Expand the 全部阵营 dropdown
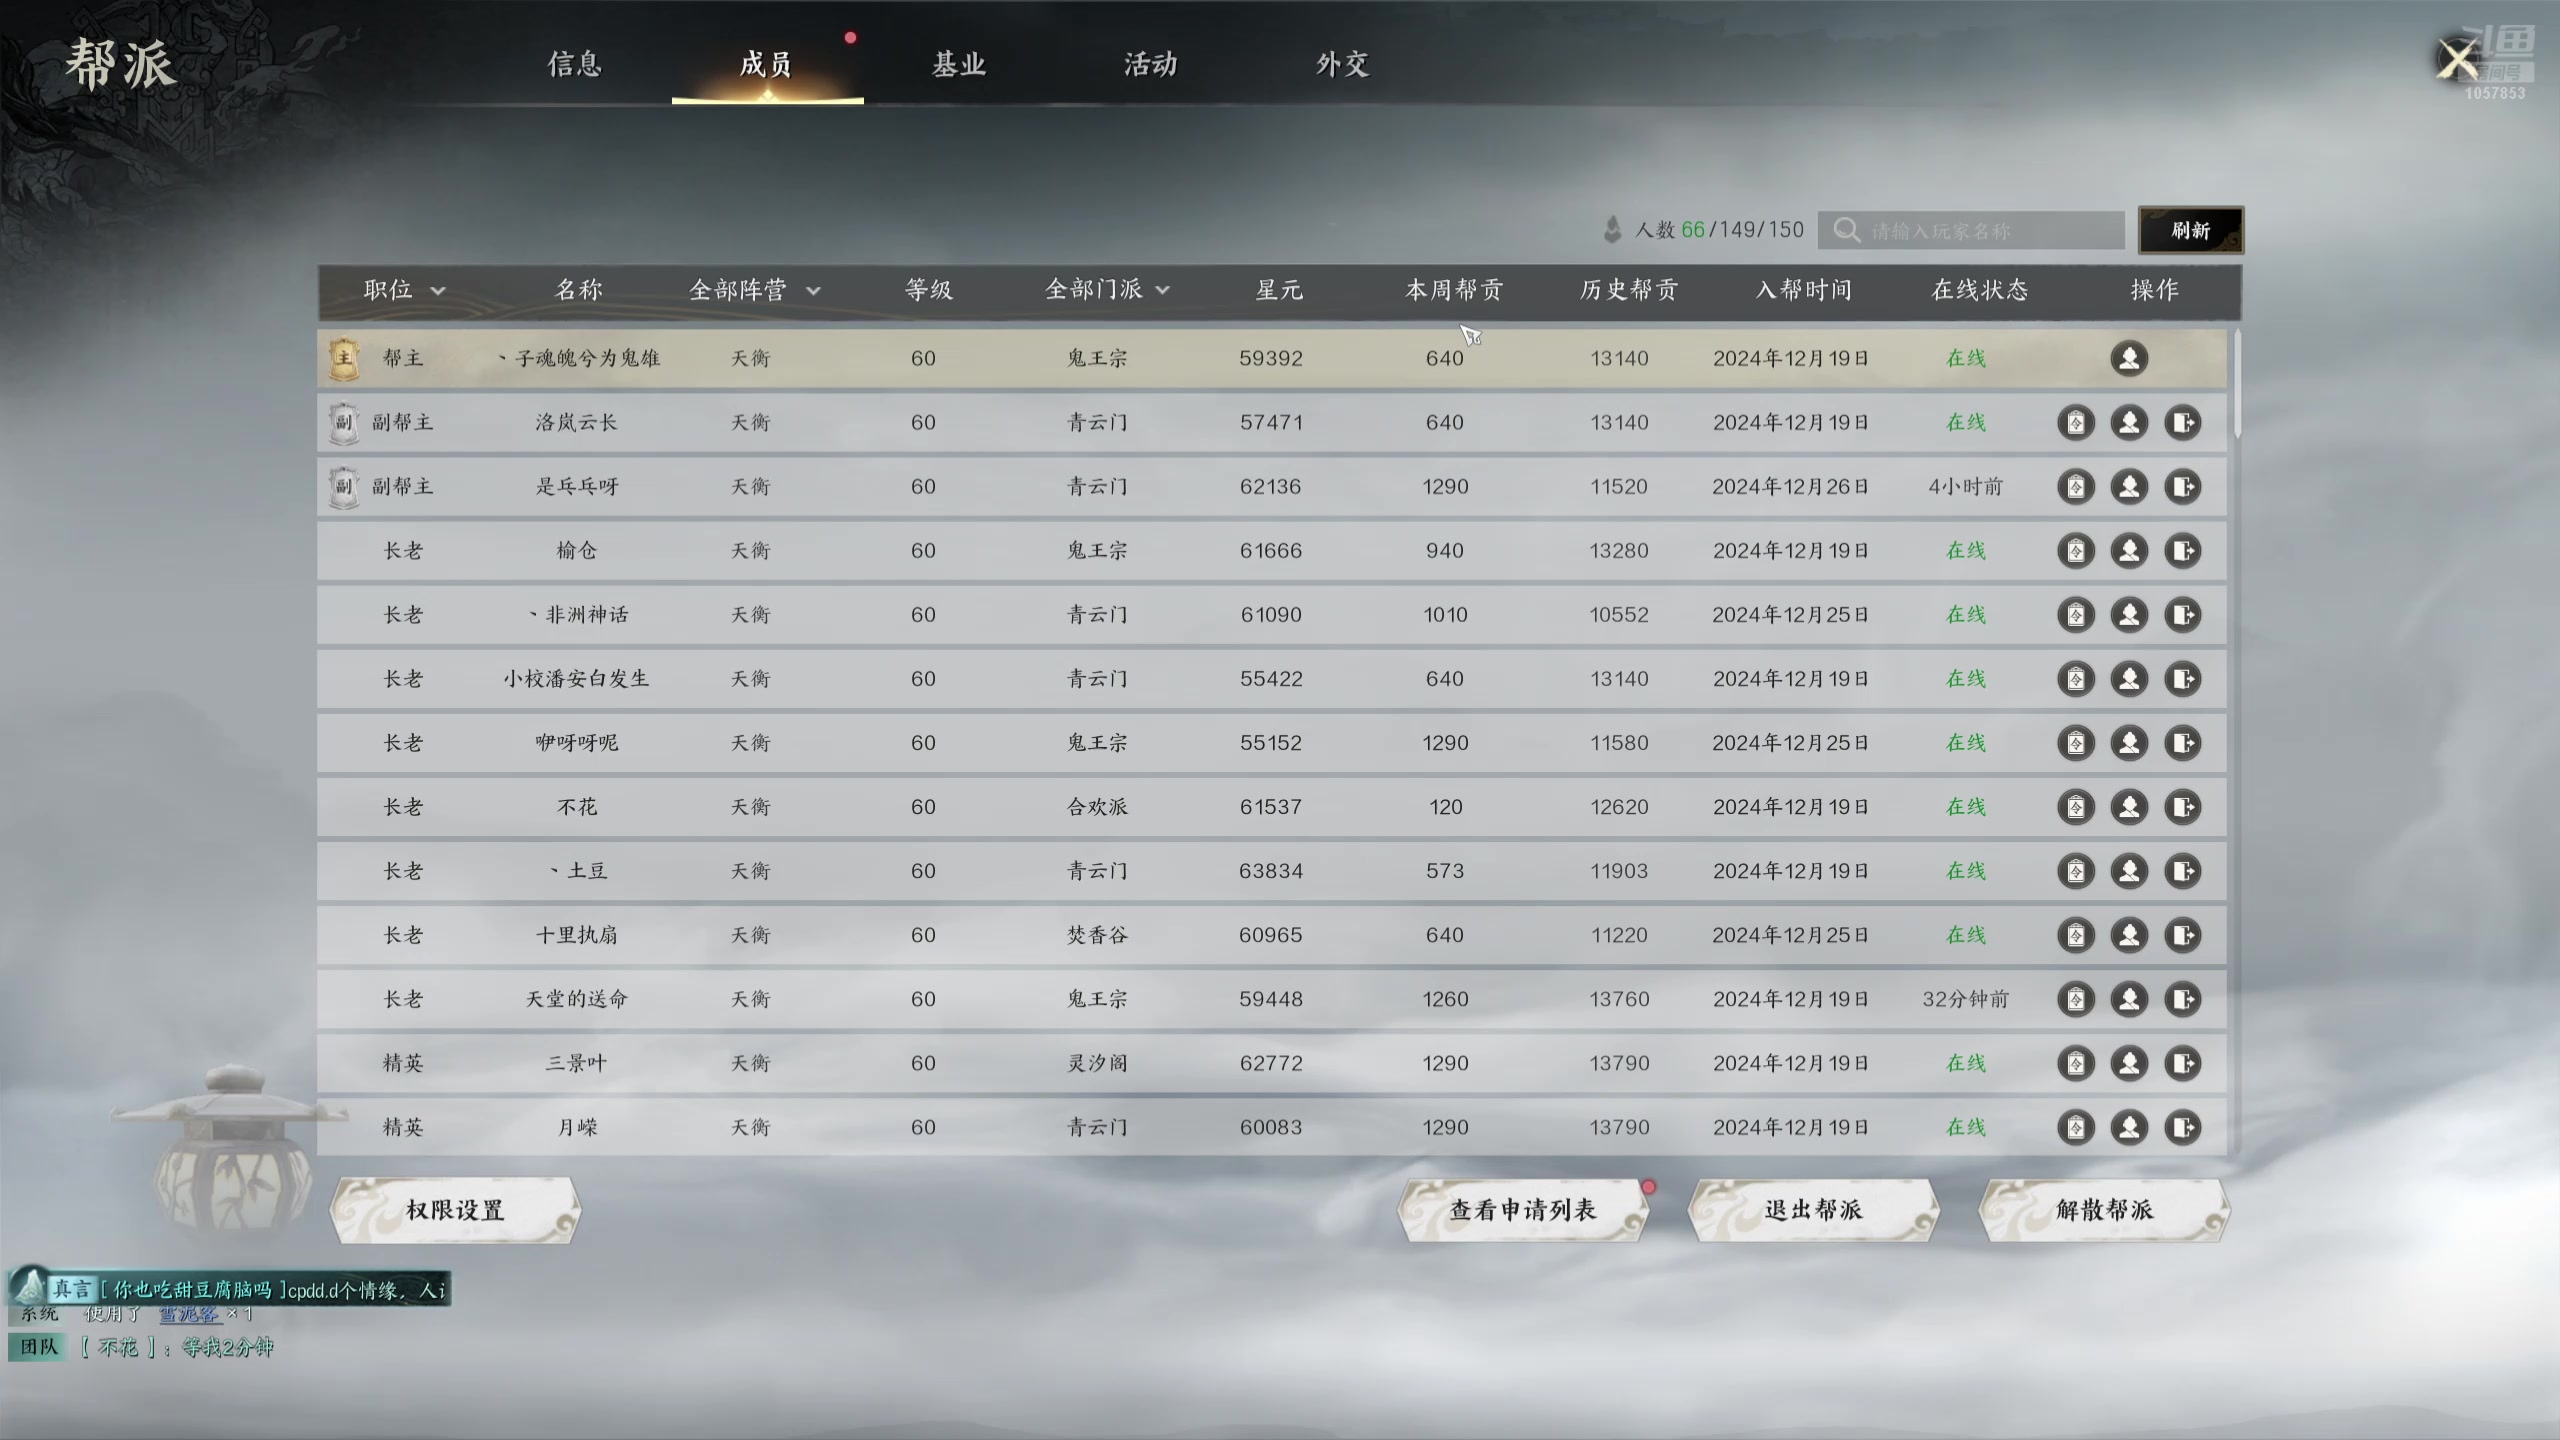This screenshot has width=2560, height=1440. pos(754,290)
